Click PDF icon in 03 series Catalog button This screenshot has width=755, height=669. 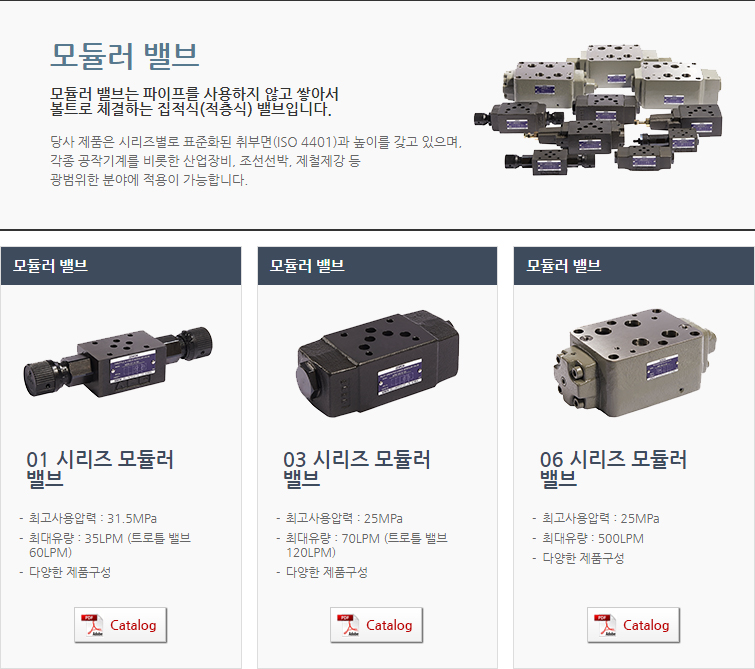point(348,625)
